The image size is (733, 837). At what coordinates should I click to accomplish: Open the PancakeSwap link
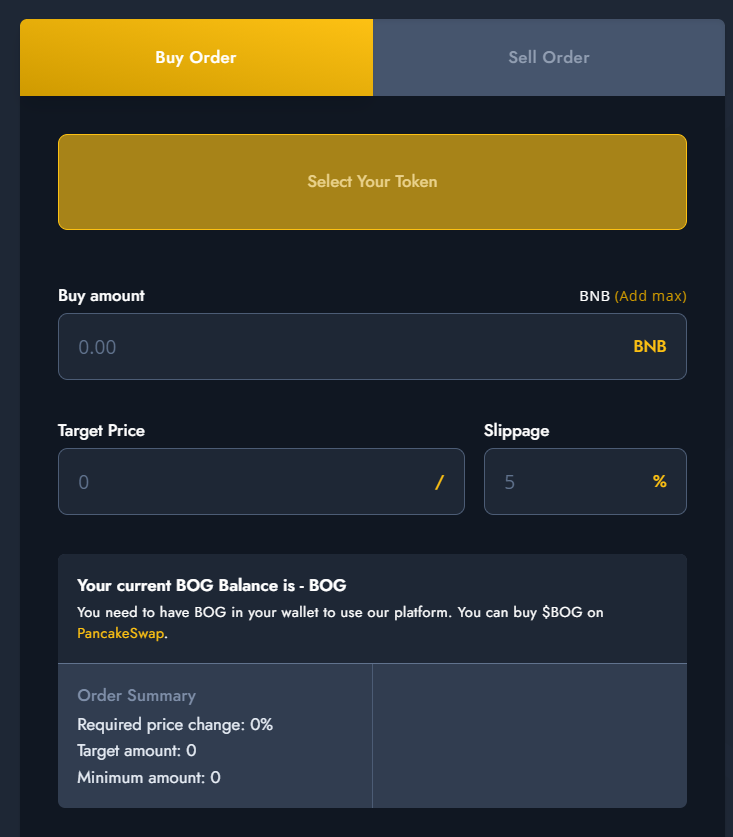point(121,634)
